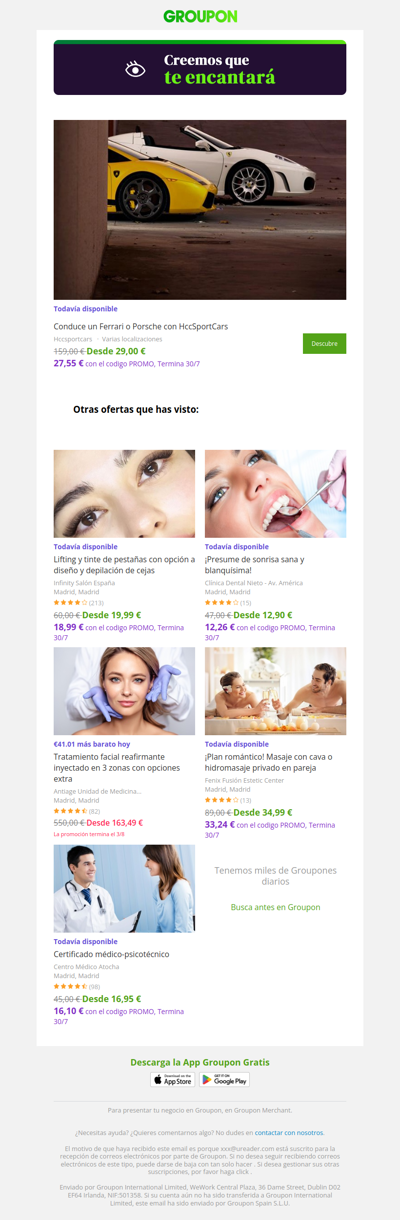
Task: Click the star rating under Centro Médico Atocha
Action: coord(70,987)
